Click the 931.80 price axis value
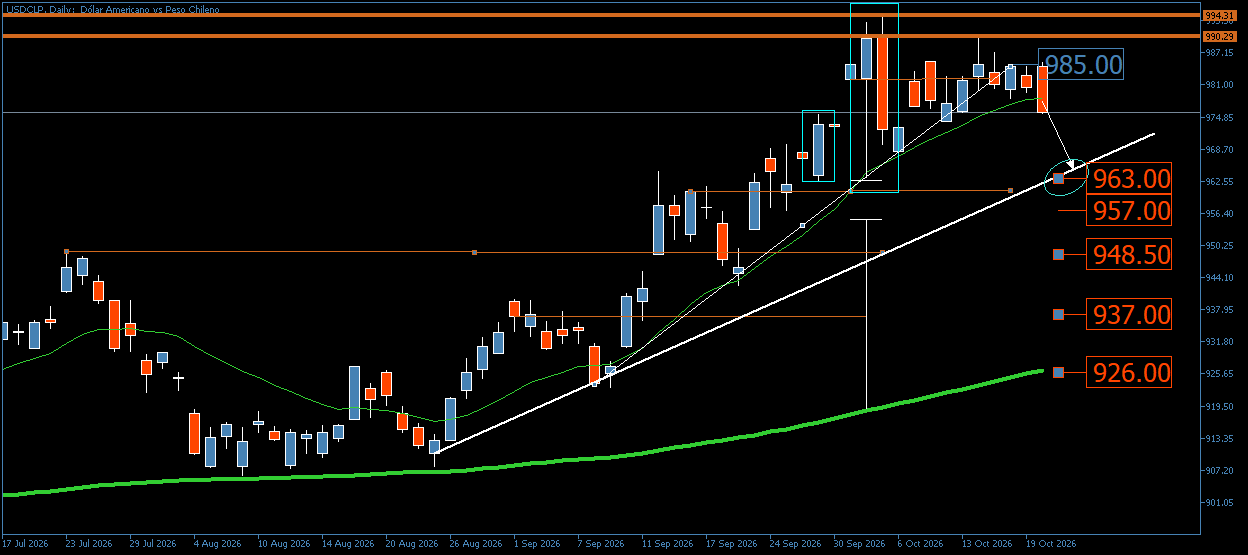Screen dimensions: 1248x555 (x=1219, y=341)
